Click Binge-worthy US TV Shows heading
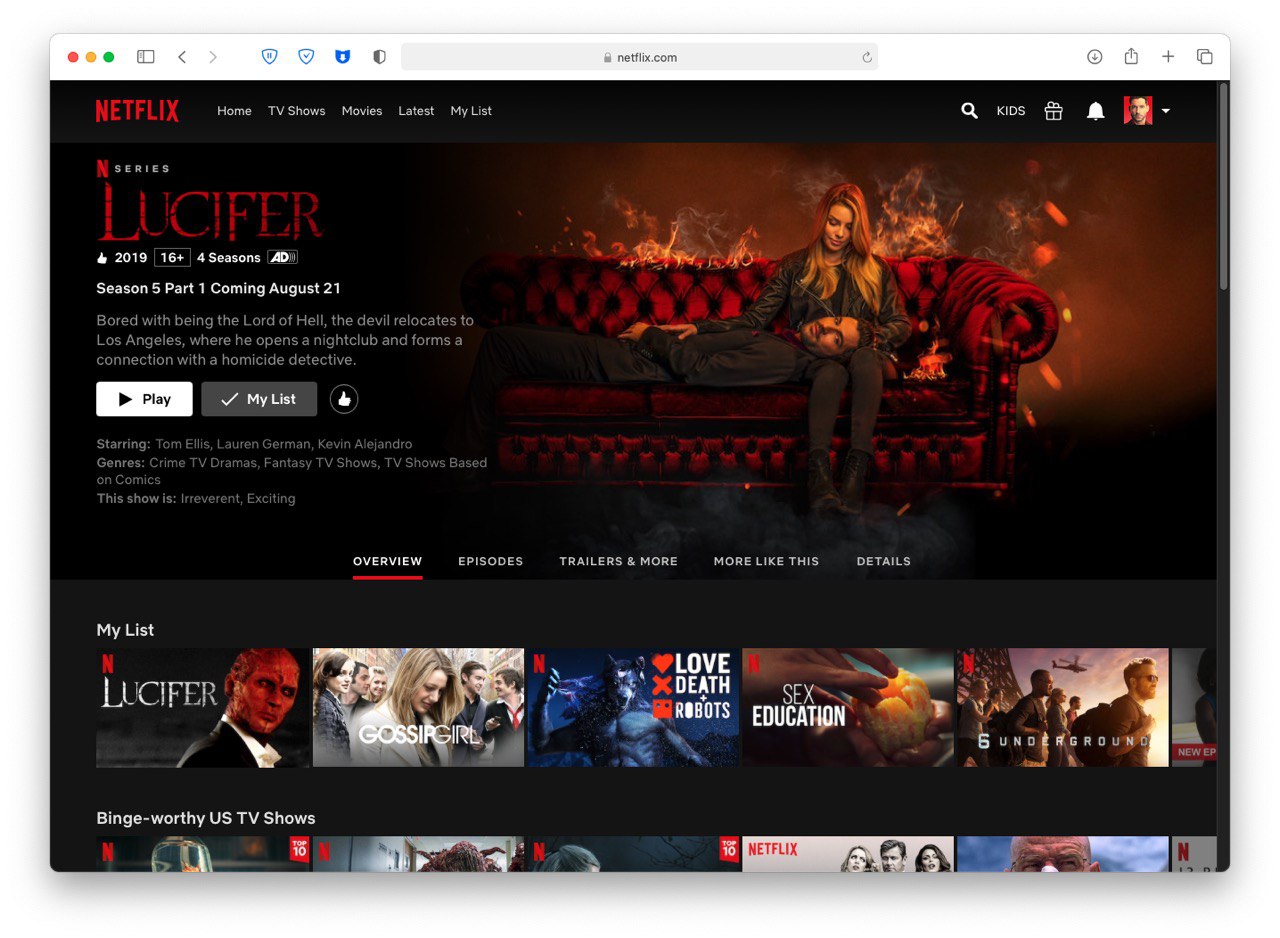This screenshot has width=1280, height=938. (x=206, y=818)
